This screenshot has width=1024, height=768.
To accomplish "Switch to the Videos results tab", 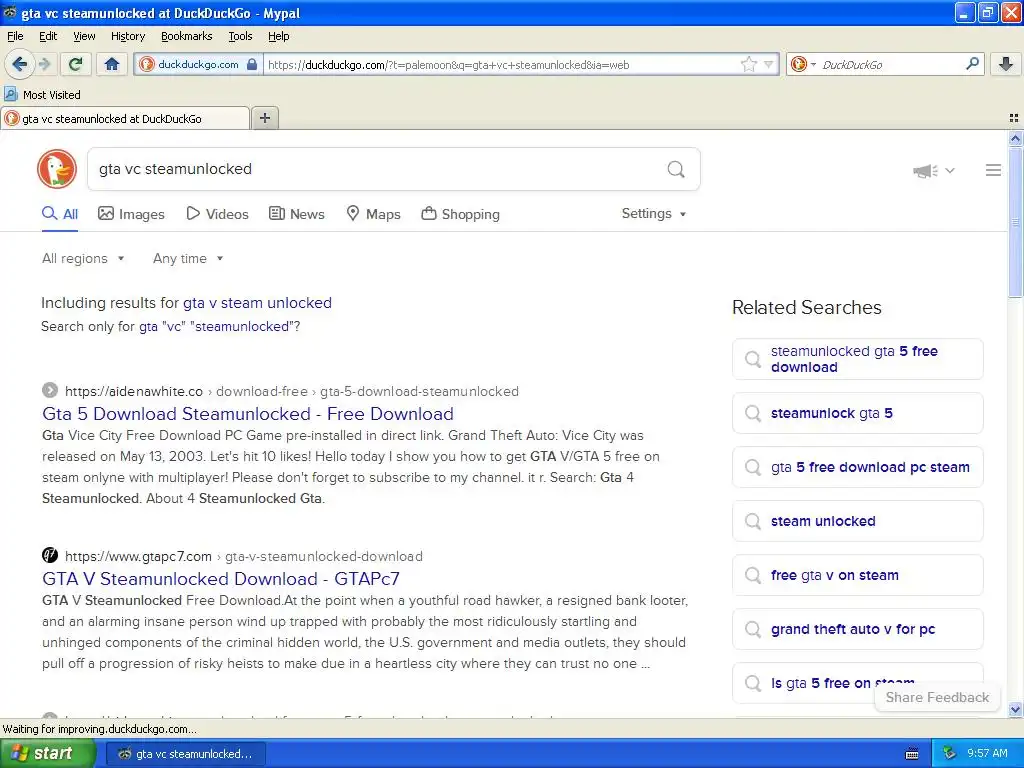I will pyautogui.click(x=217, y=214).
